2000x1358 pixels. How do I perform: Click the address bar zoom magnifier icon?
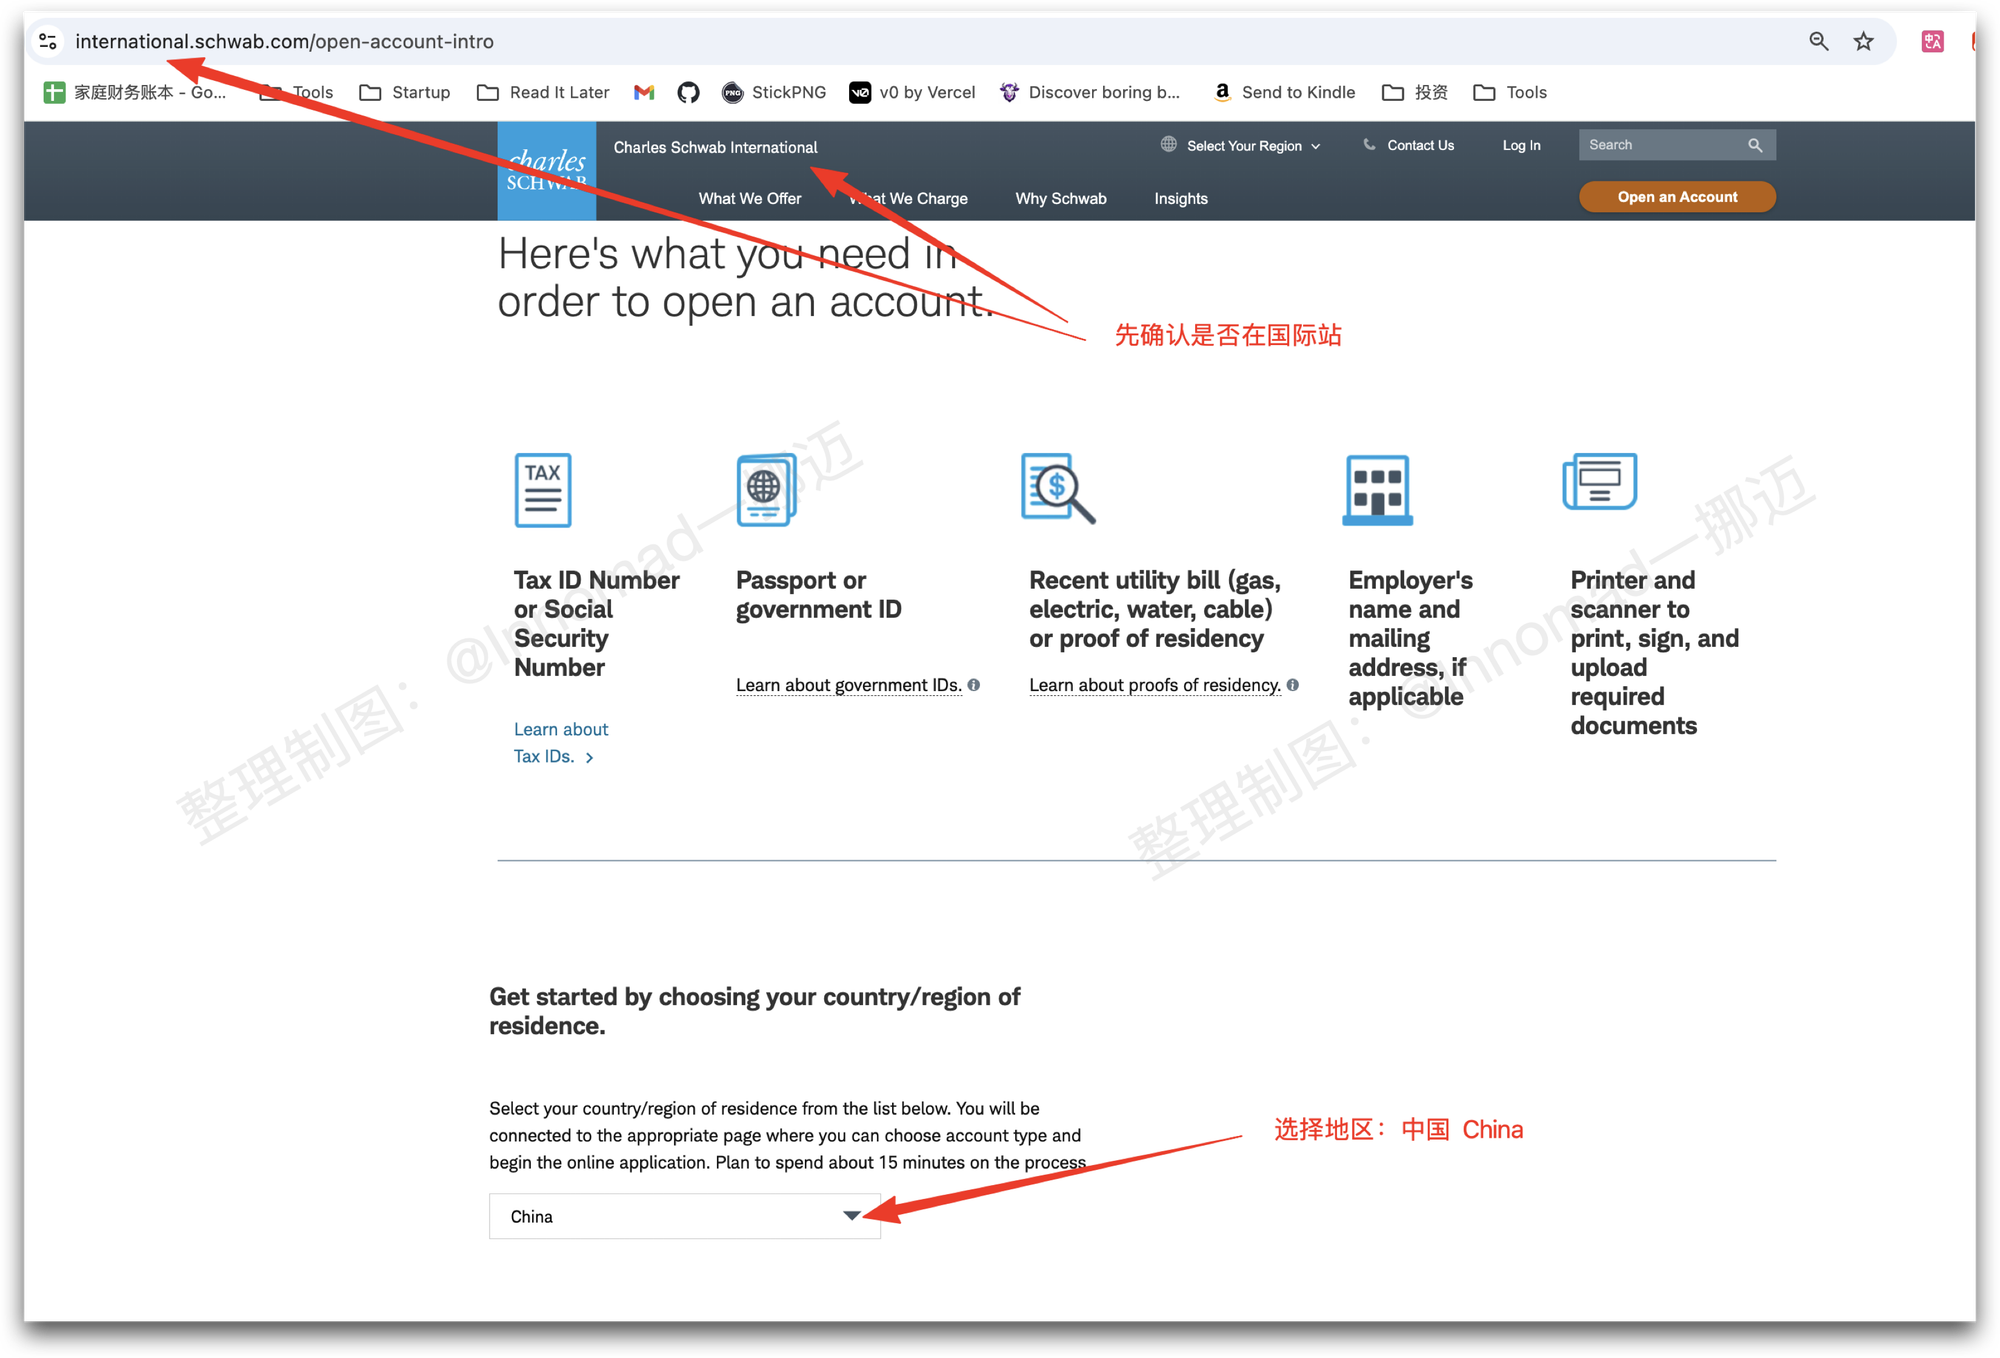tap(1818, 41)
